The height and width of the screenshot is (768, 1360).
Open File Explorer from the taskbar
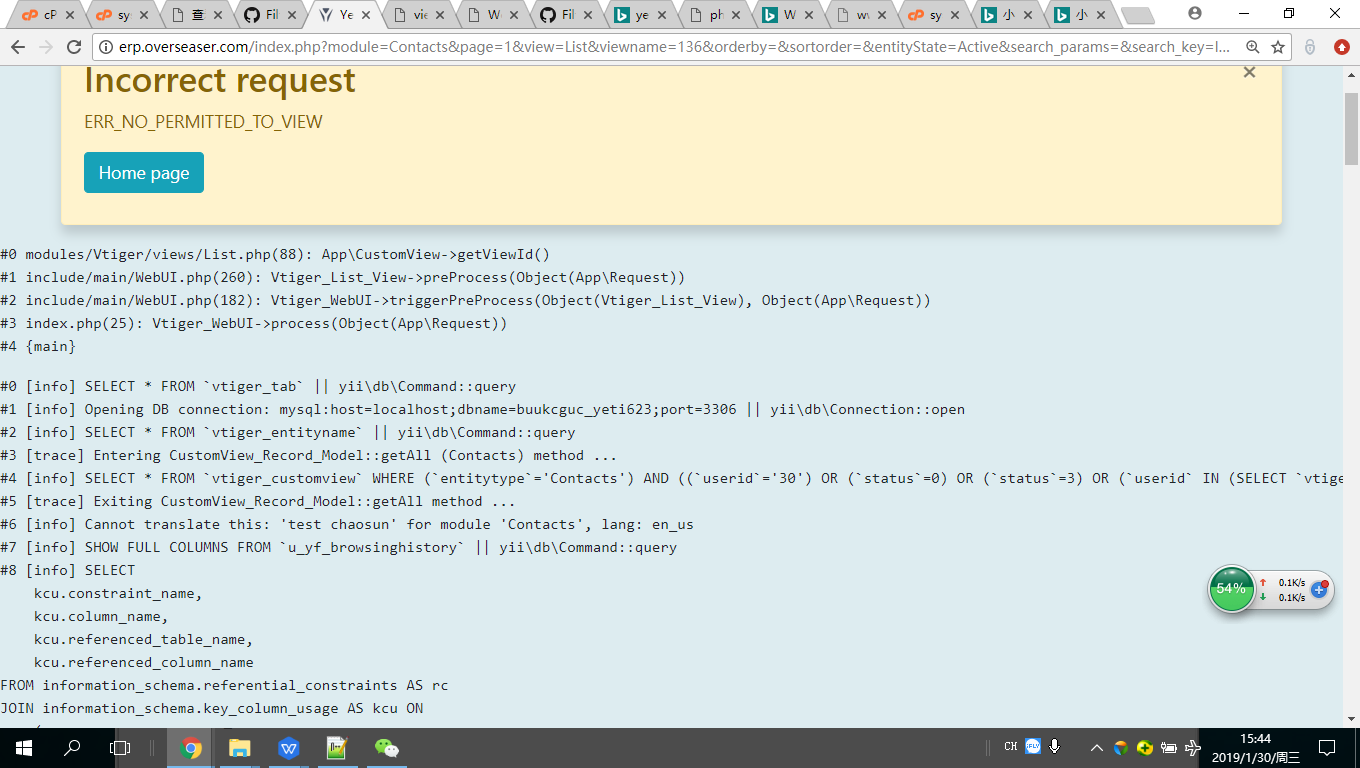tap(239, 747)
